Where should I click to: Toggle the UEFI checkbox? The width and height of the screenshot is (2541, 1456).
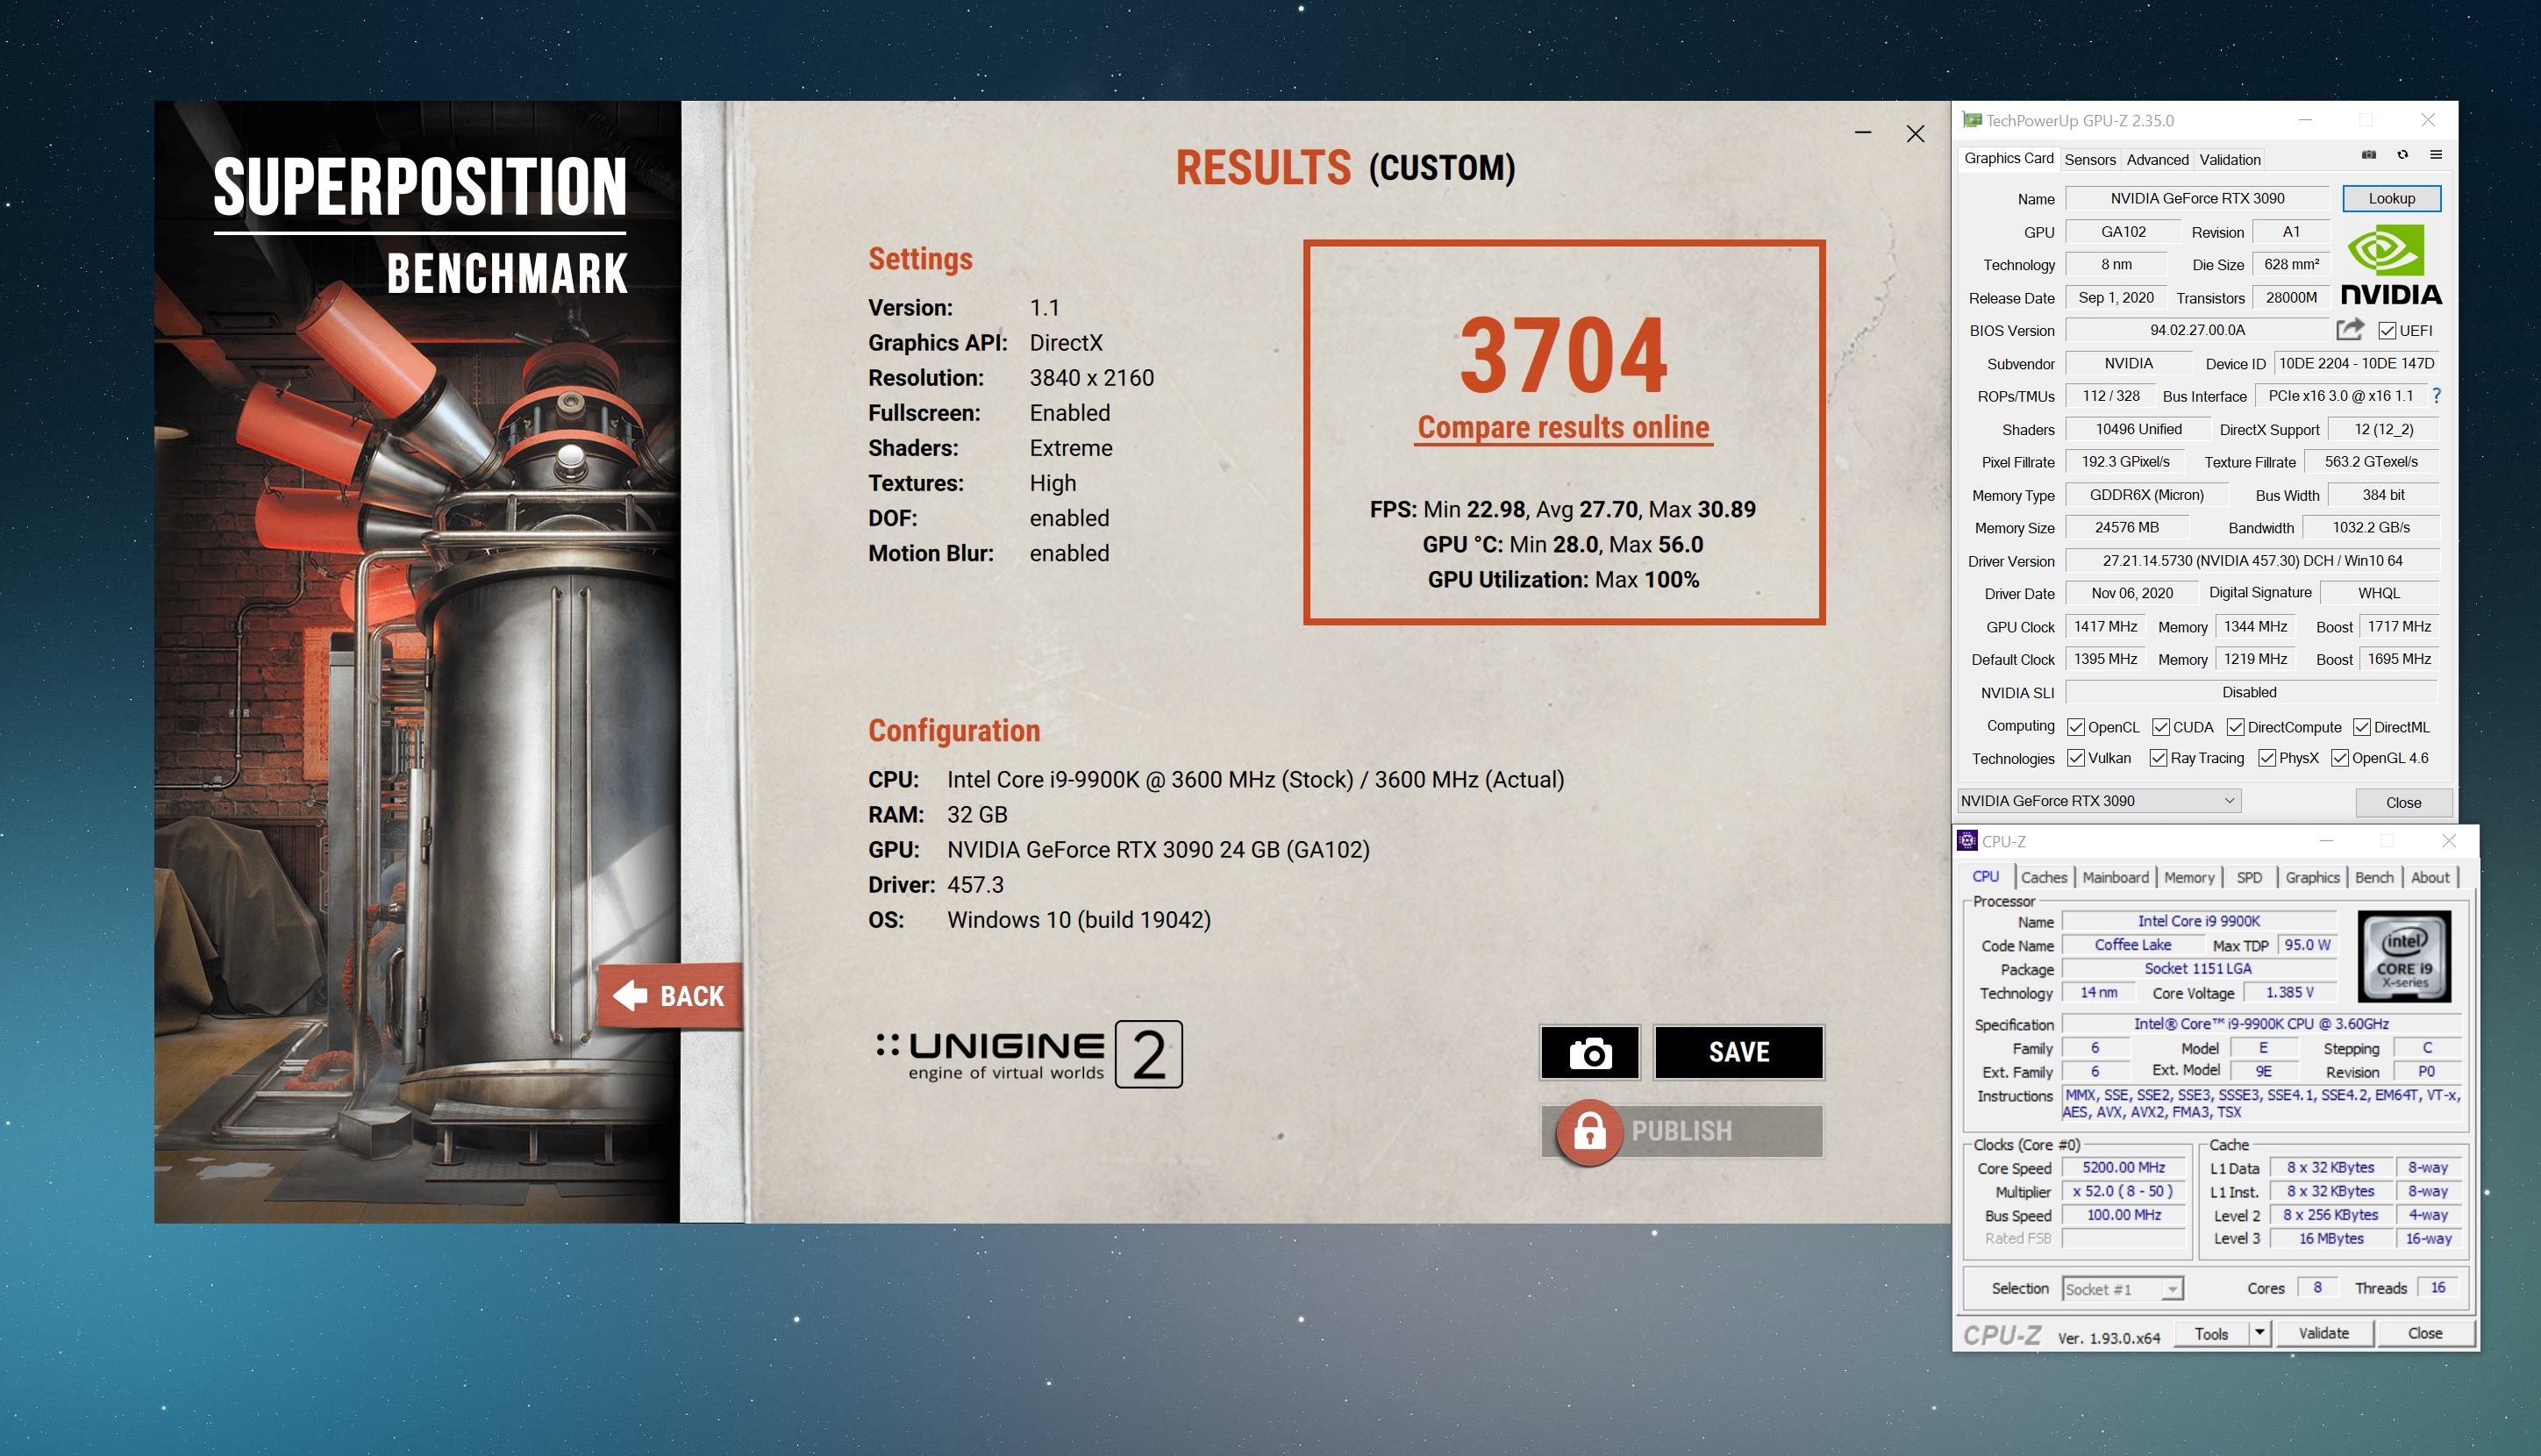[x=2387, y=331]
